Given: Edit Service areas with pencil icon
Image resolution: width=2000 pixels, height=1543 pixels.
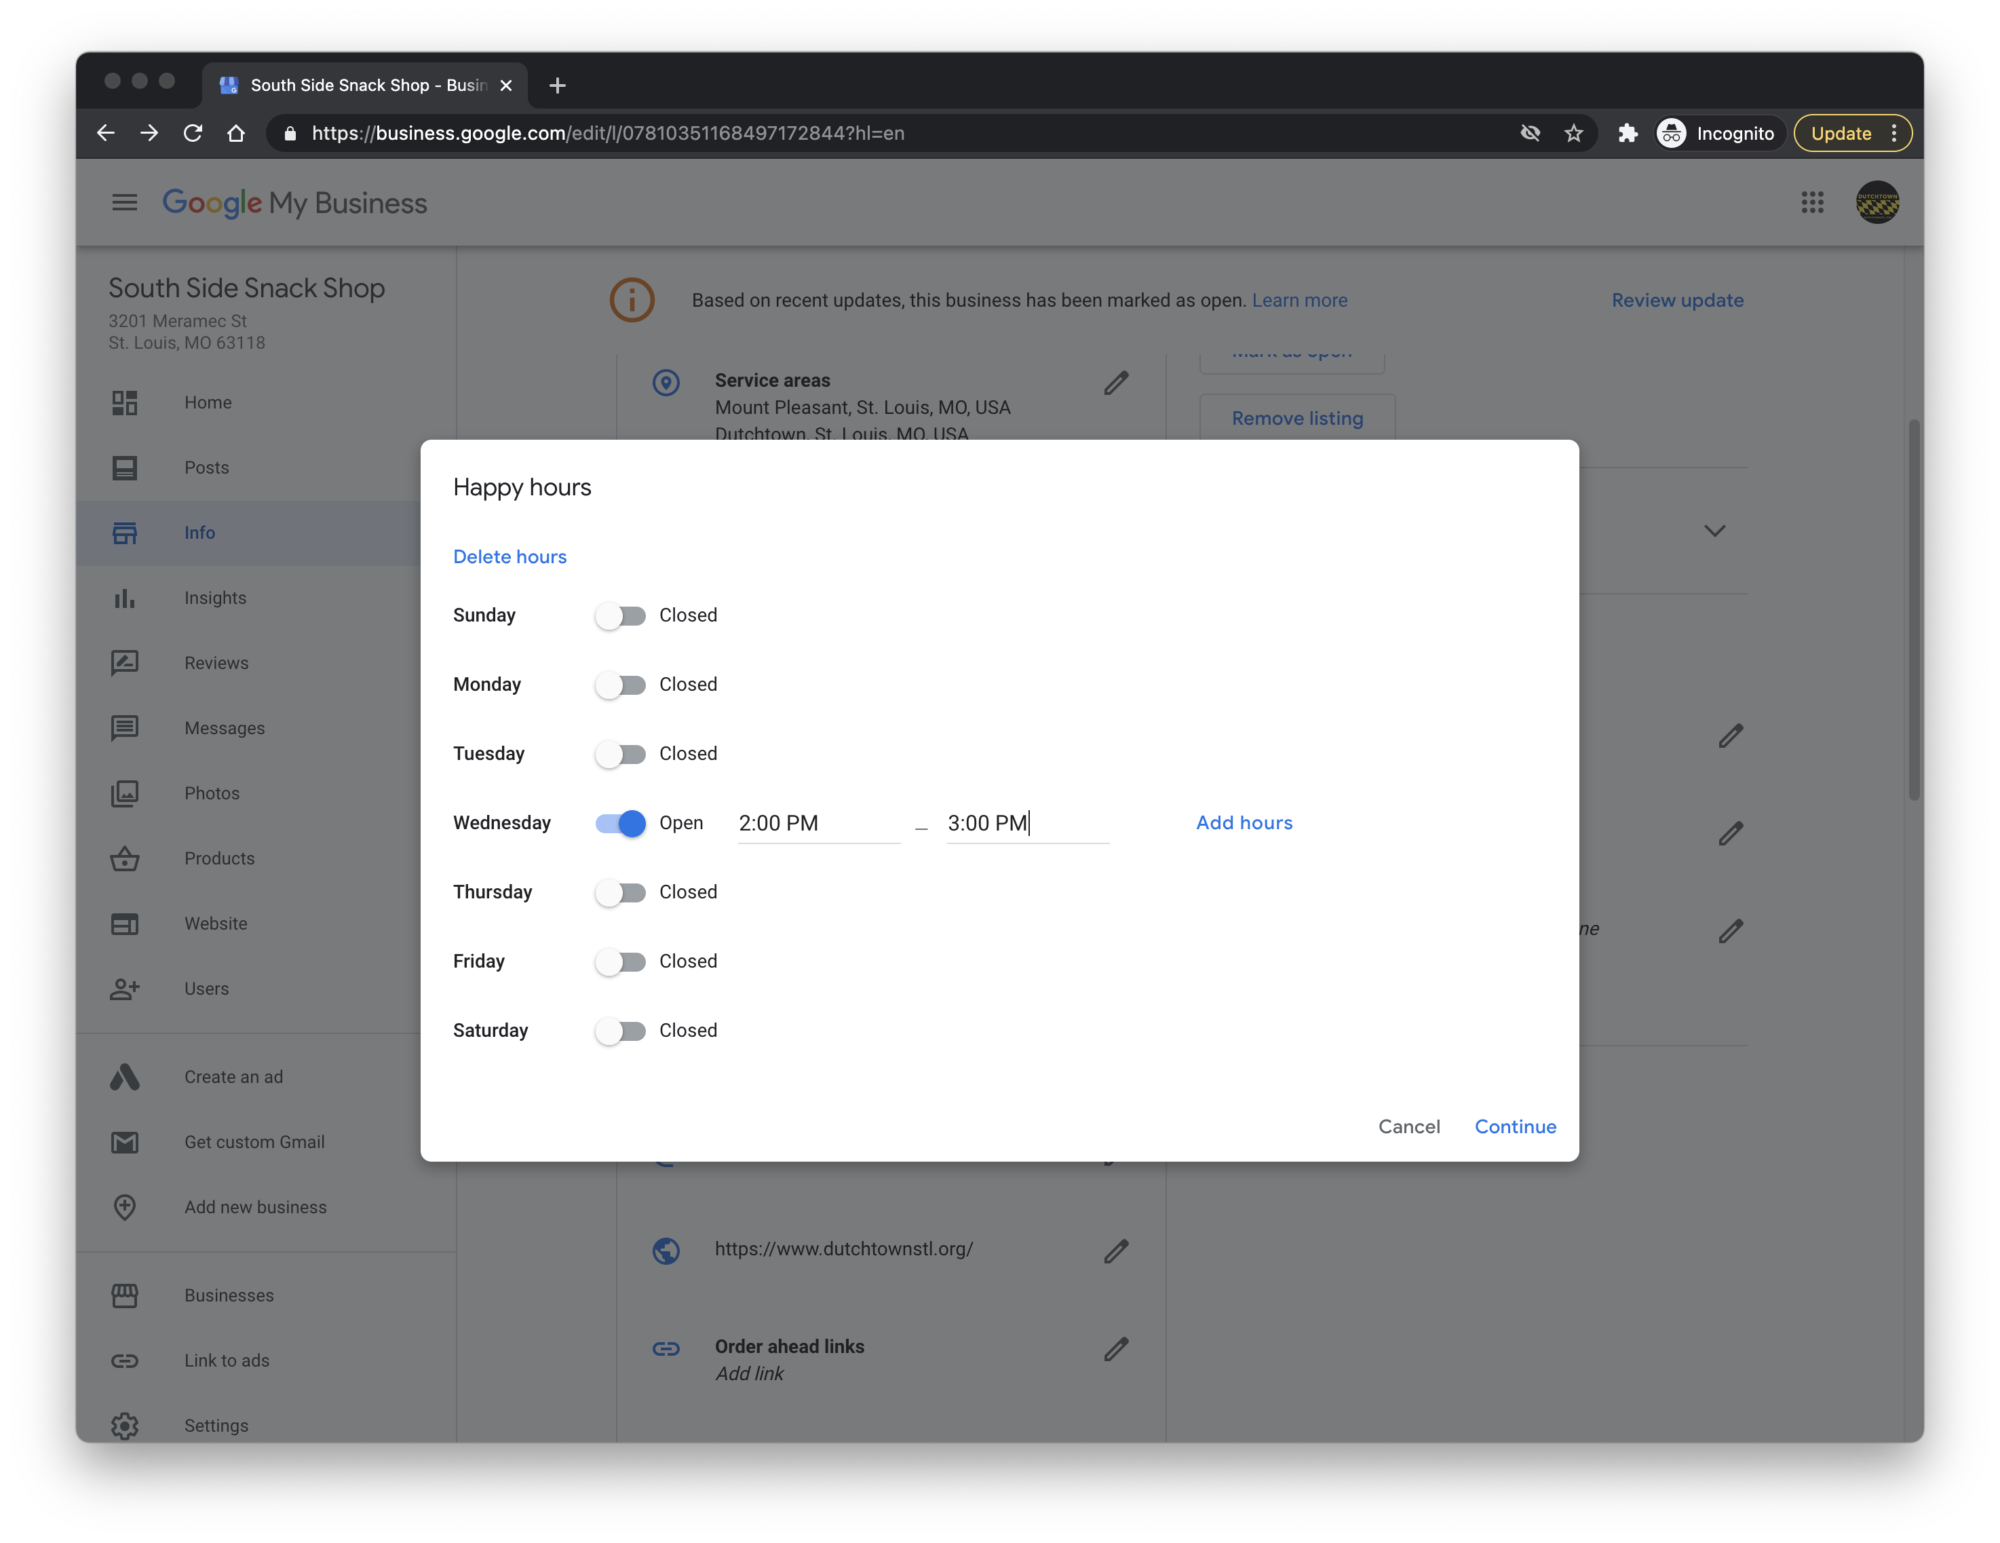Looking at the screenshot, I should point(1116,383).
